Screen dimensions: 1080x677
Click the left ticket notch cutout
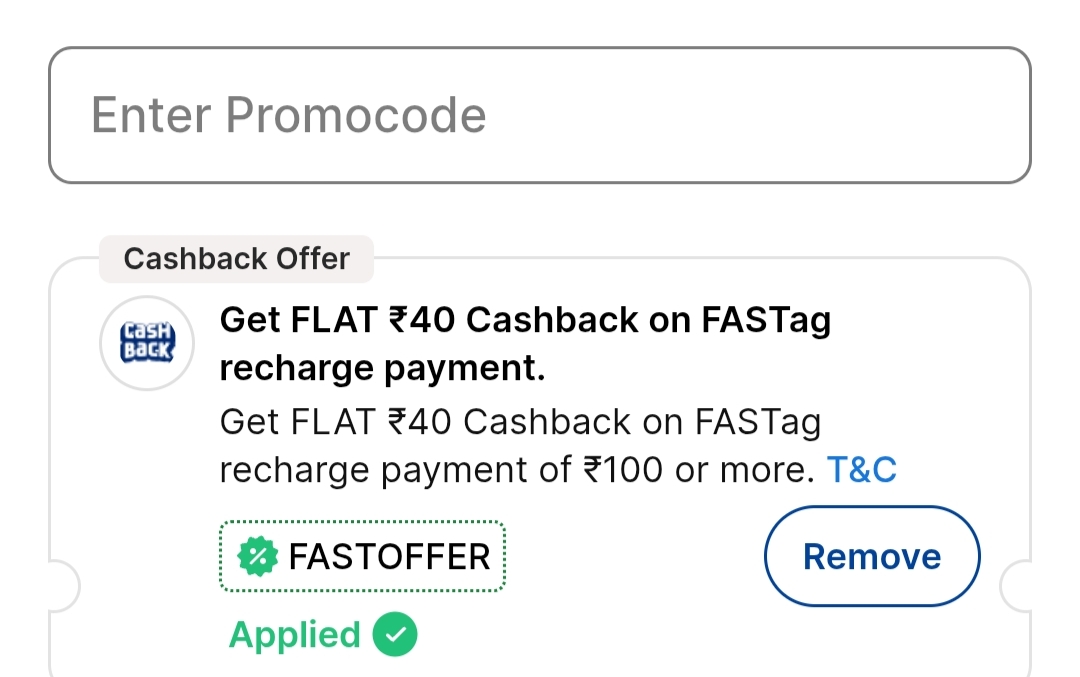(62, 585)
